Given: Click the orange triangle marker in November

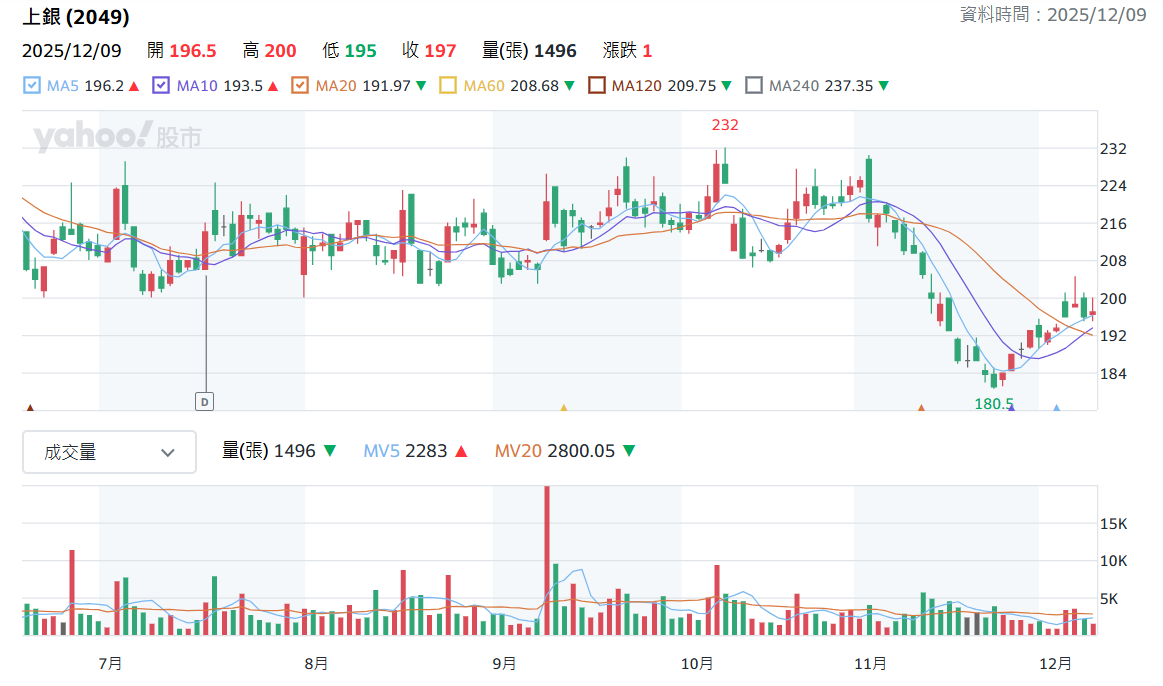Looking at the screenshot, I should (921, 407).
